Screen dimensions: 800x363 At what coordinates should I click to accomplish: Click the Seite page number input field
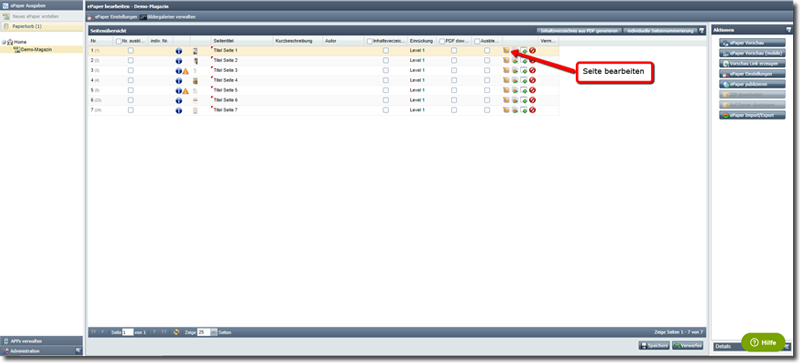(x=128, y=332)
